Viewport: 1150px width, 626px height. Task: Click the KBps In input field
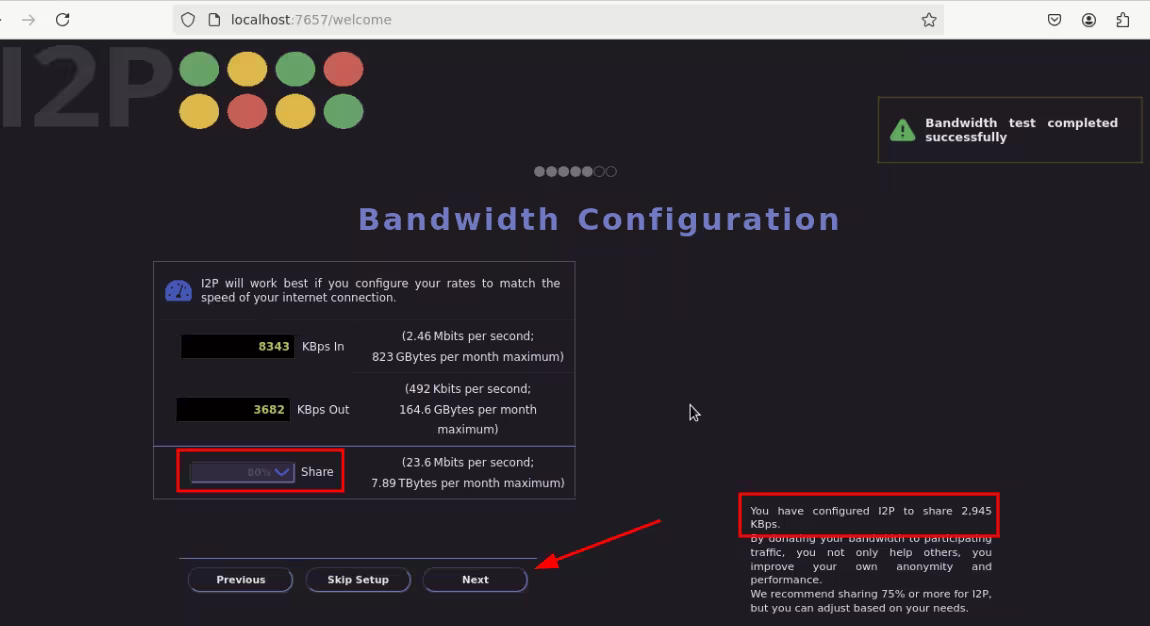(x=238, y=347)
